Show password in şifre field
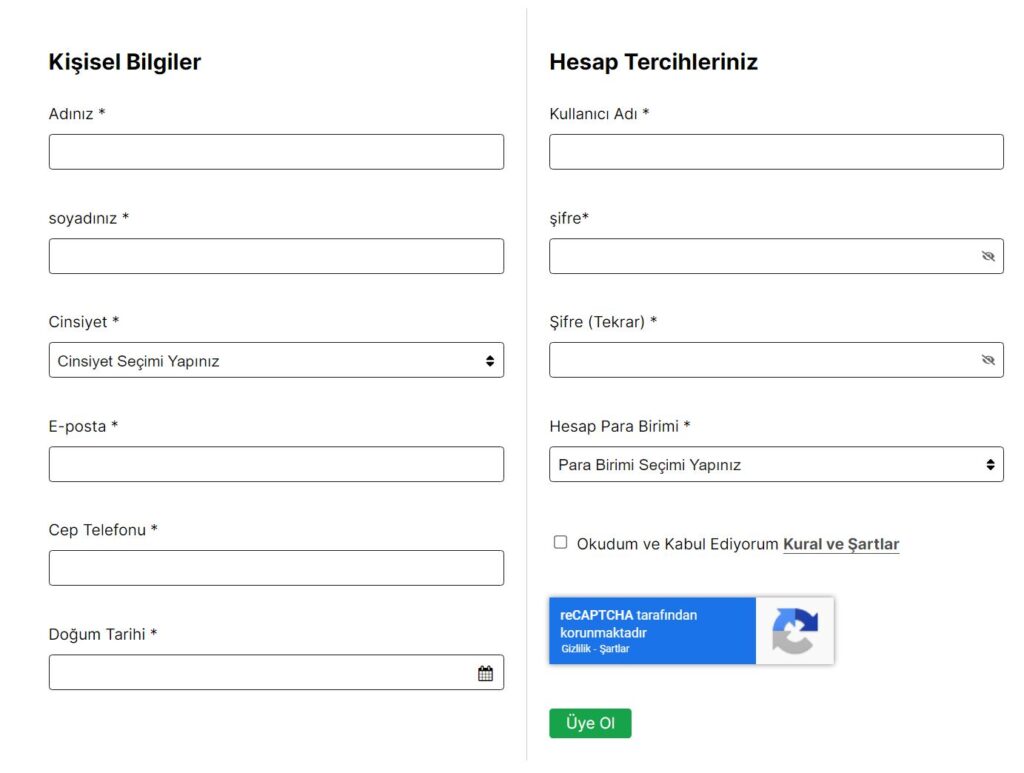This screenshot has width=1024, height=773. [x=987, y=256]
